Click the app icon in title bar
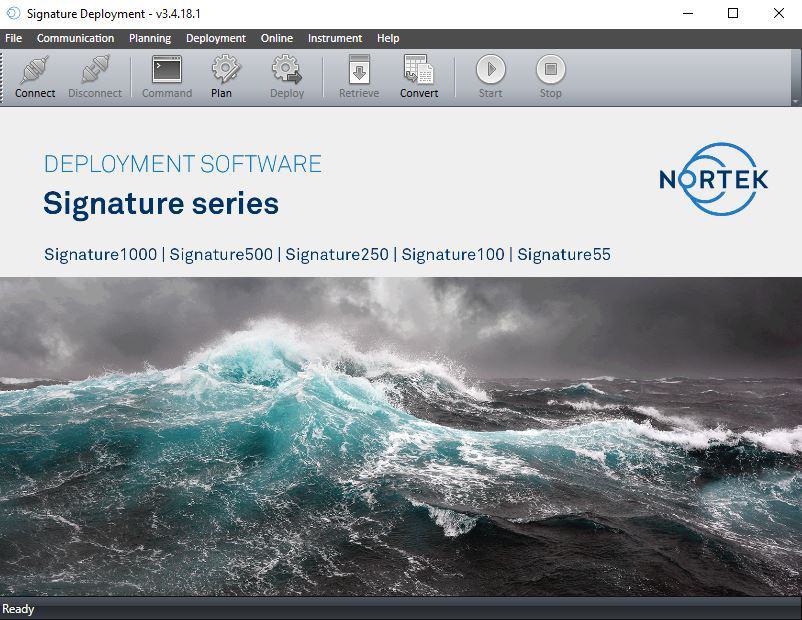 tap(13, 13)
